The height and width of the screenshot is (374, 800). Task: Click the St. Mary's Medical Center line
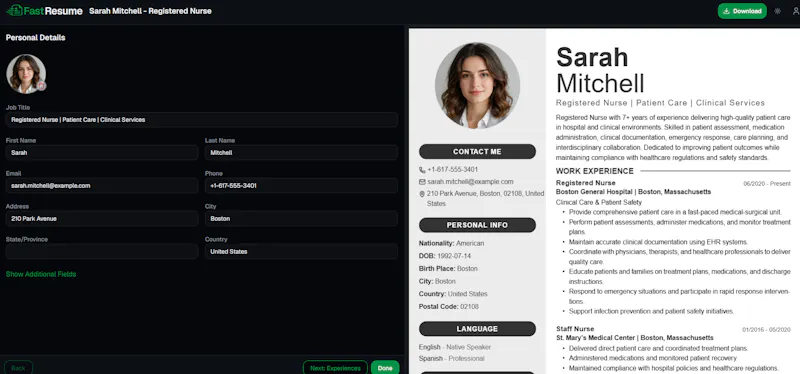pos(635,338)
